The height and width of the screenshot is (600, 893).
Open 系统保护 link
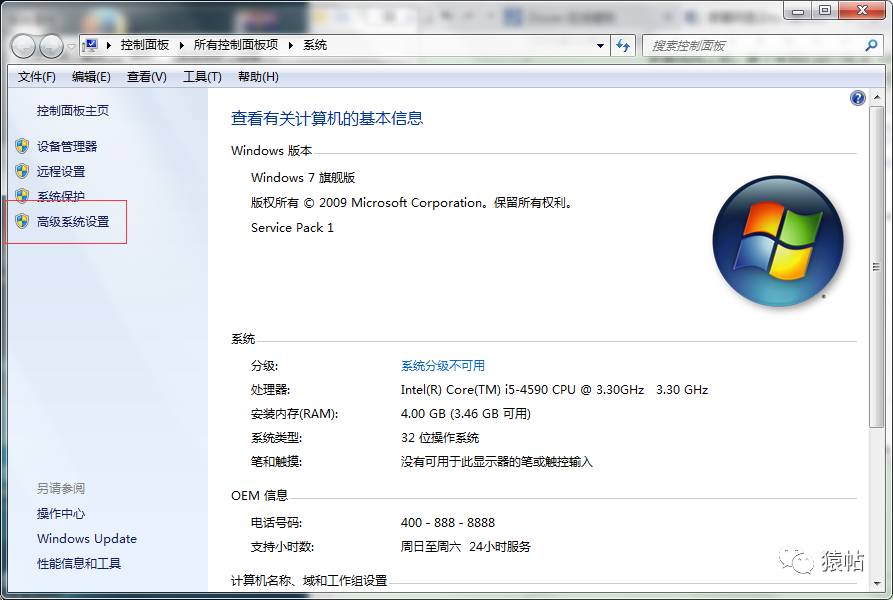tap(61, 196)
